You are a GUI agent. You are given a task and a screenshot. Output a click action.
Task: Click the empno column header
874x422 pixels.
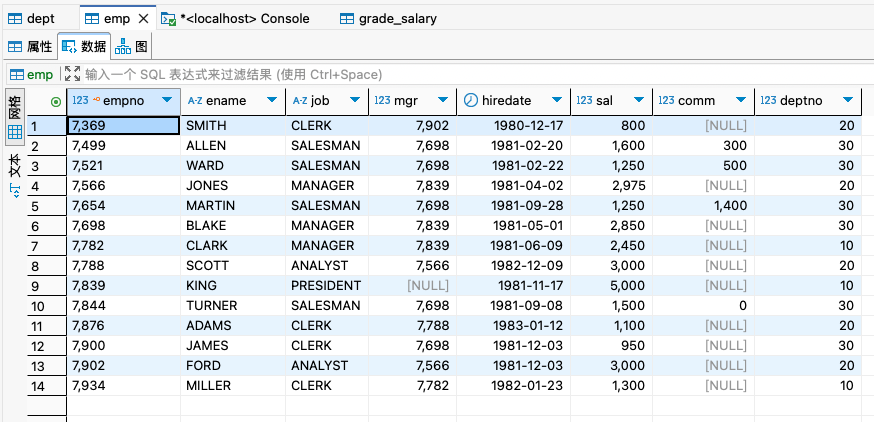point(123,101)
